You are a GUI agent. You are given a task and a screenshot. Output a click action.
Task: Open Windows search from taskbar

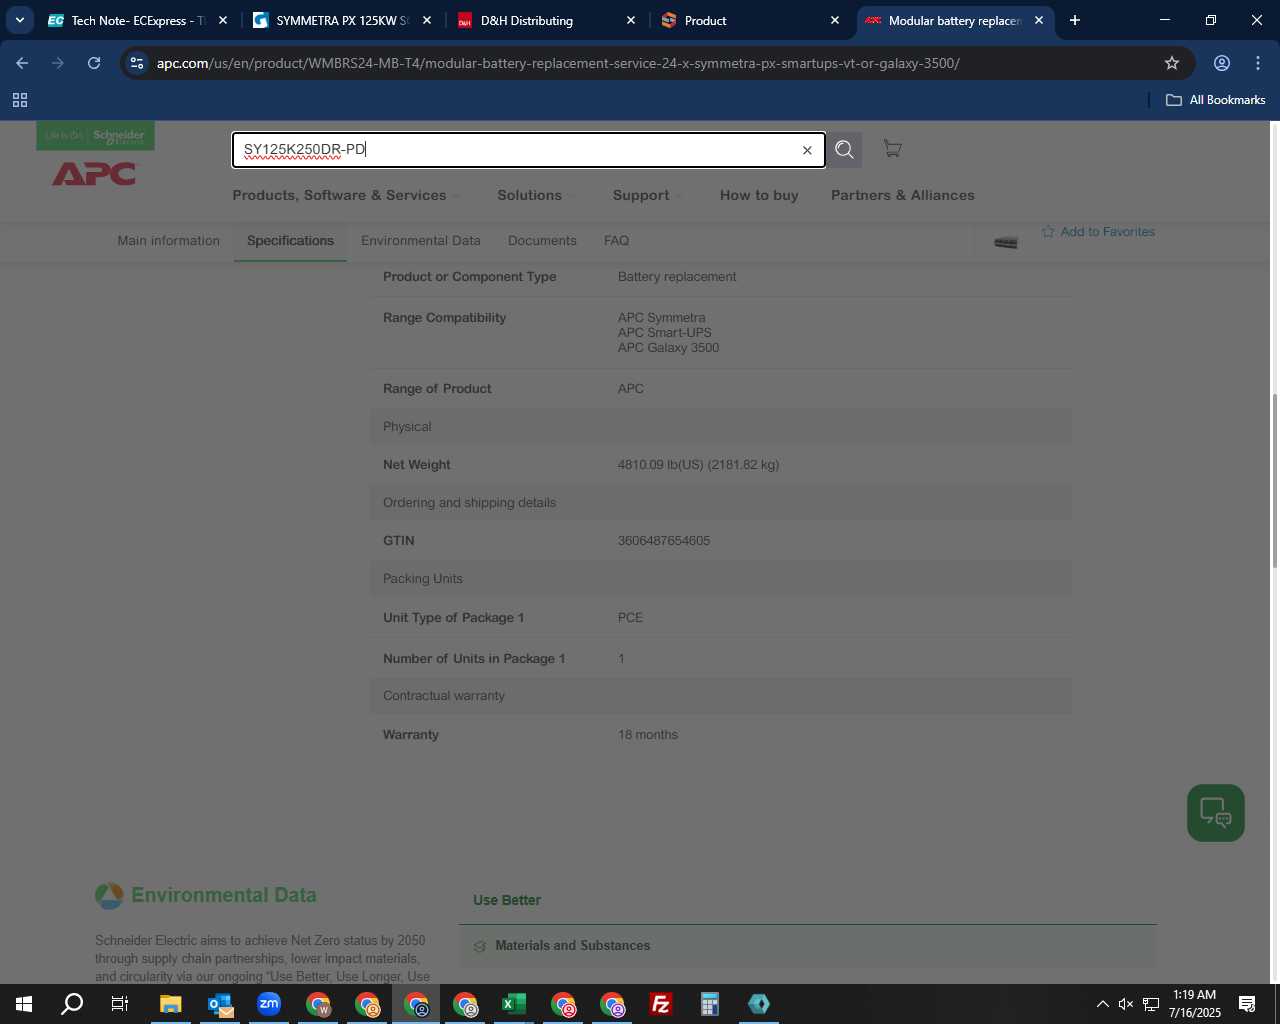tap(72, 1004)
